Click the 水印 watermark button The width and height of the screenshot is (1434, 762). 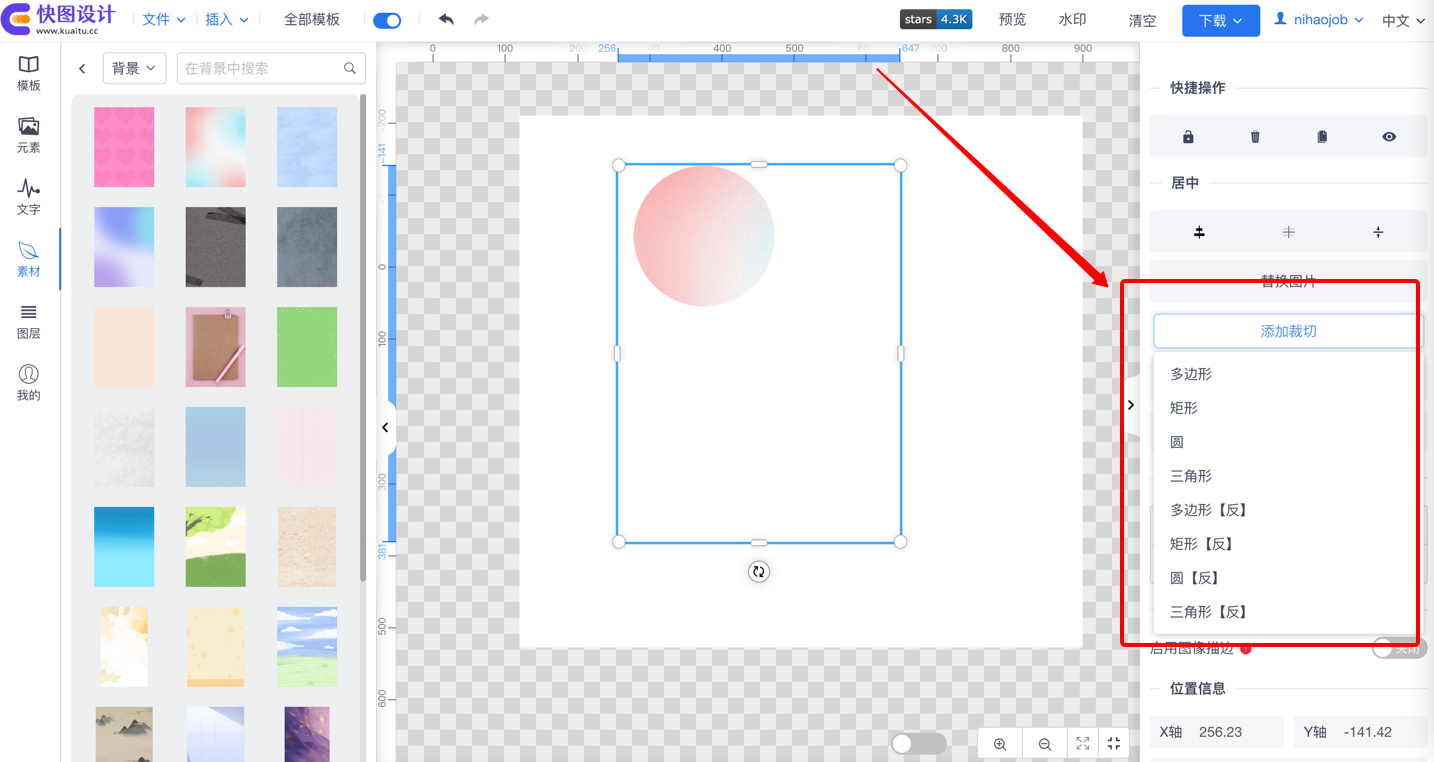point(1072,19)
